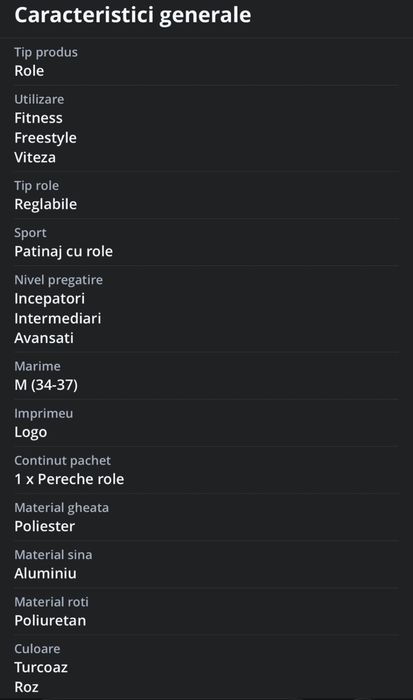The width and height of the screenshot is (413, 700).
Task: Click the M (34-37) size value
Action: pyautogui.click(x=46, y=385)
